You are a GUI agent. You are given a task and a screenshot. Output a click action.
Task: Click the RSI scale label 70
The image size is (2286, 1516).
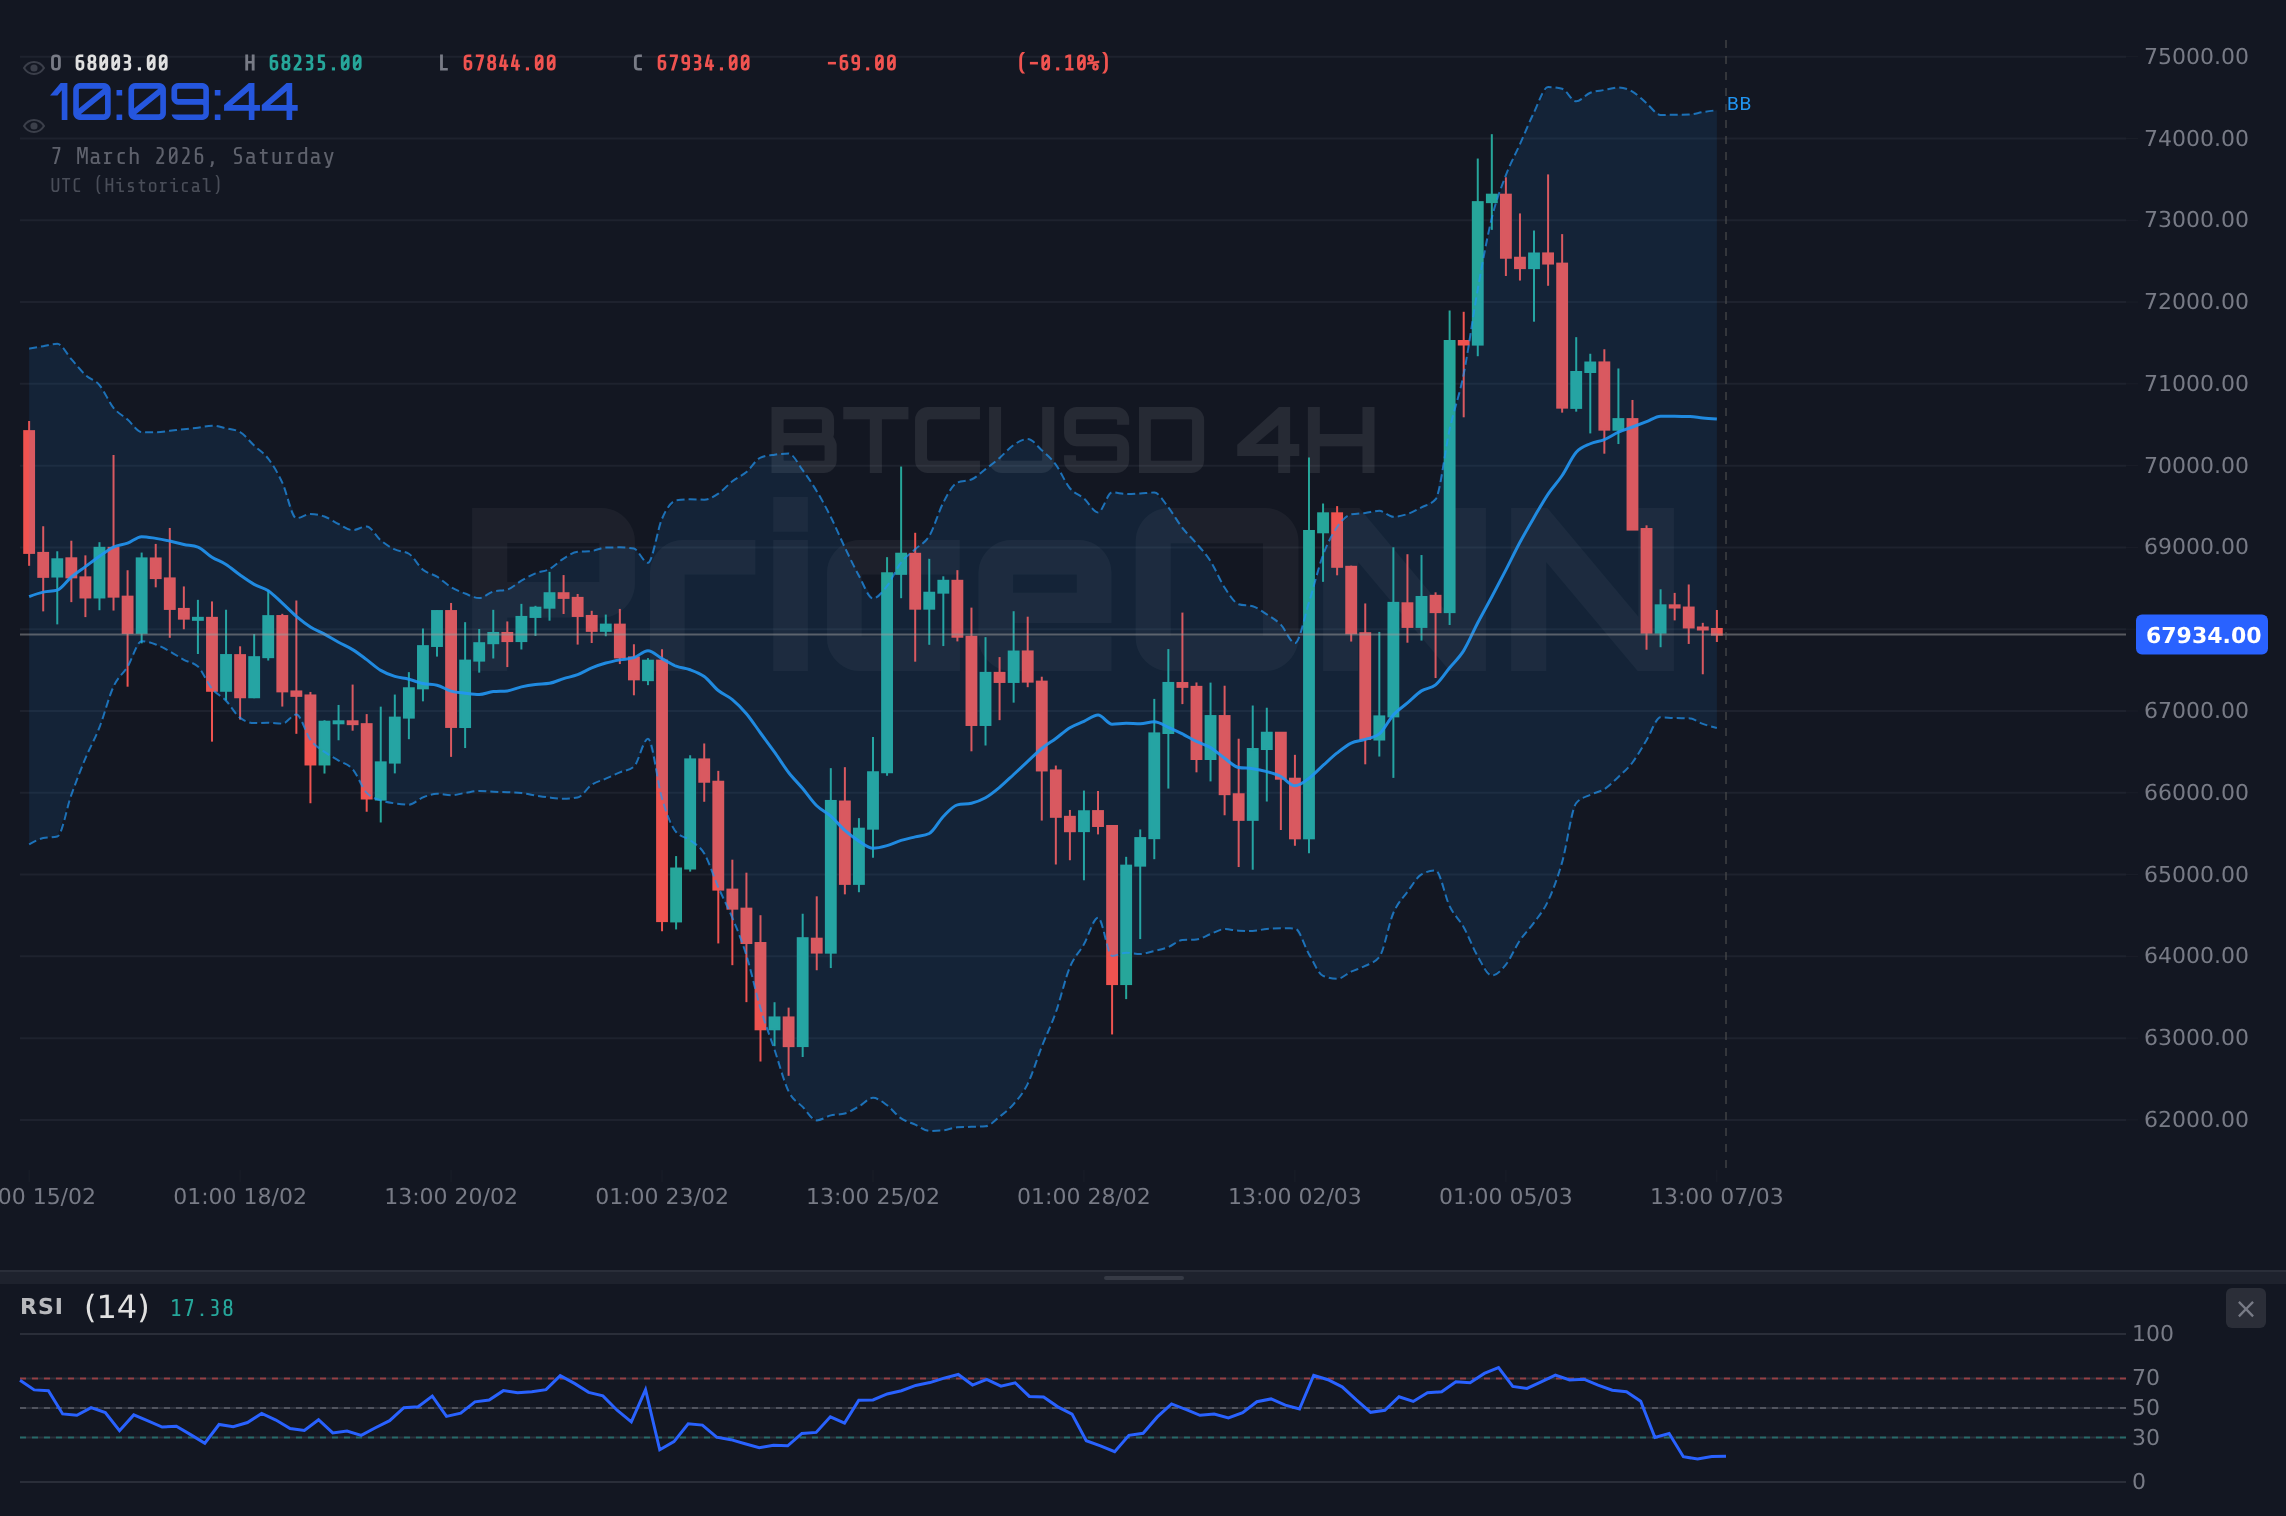(x=2146, y=1378)
